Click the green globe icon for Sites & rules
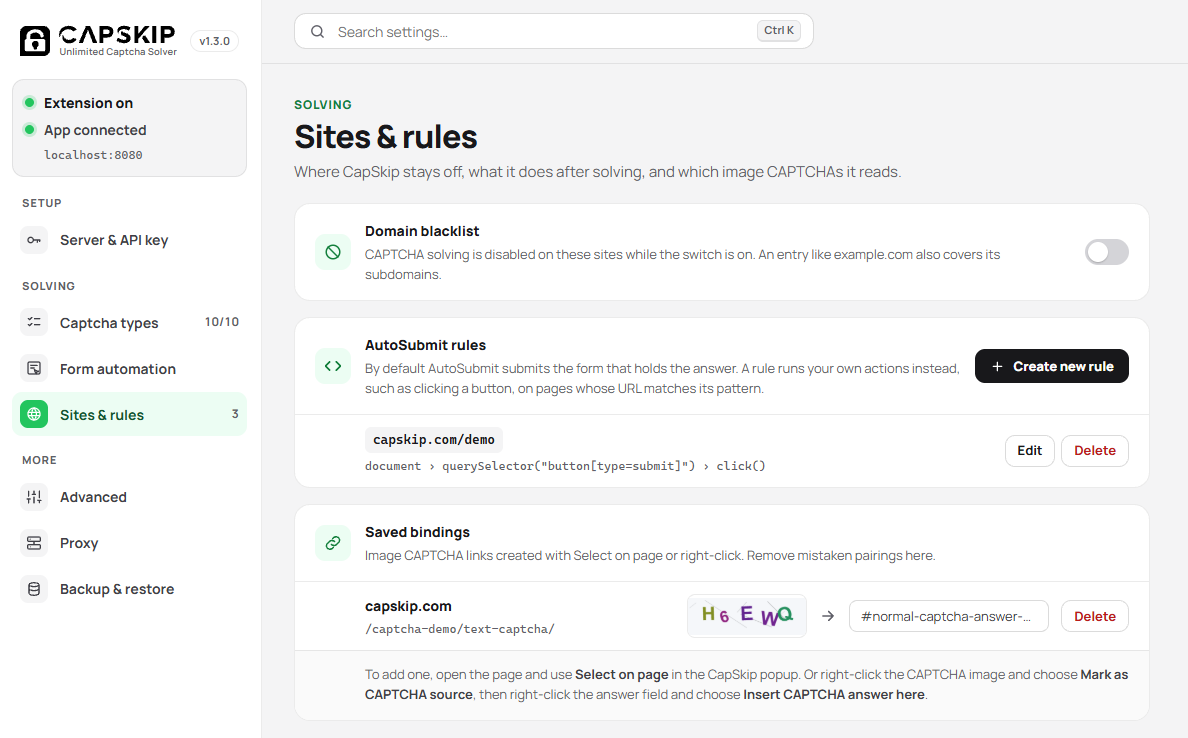Screen dimensions: 1188x738 (34, 414)
